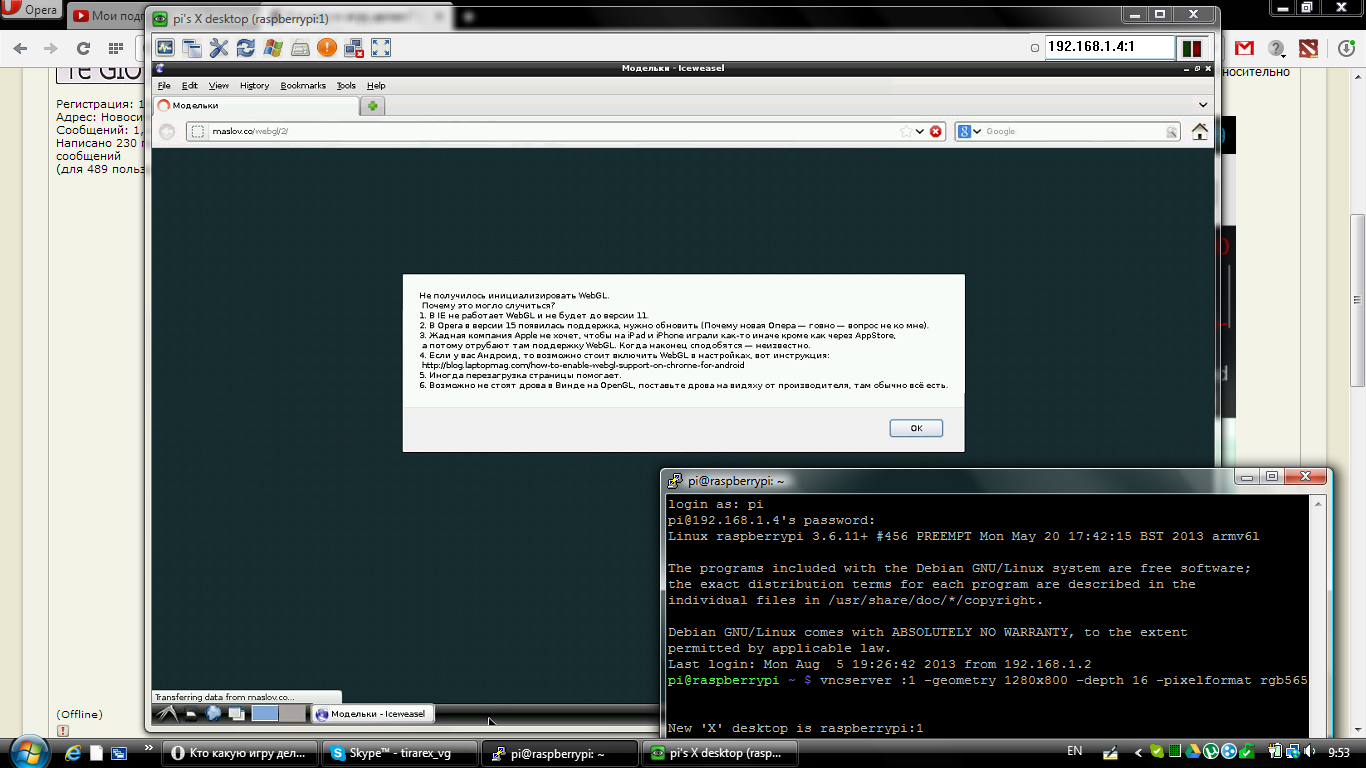Click the Windows flag icon in VNC toolbar

click(x=273, y=48)
